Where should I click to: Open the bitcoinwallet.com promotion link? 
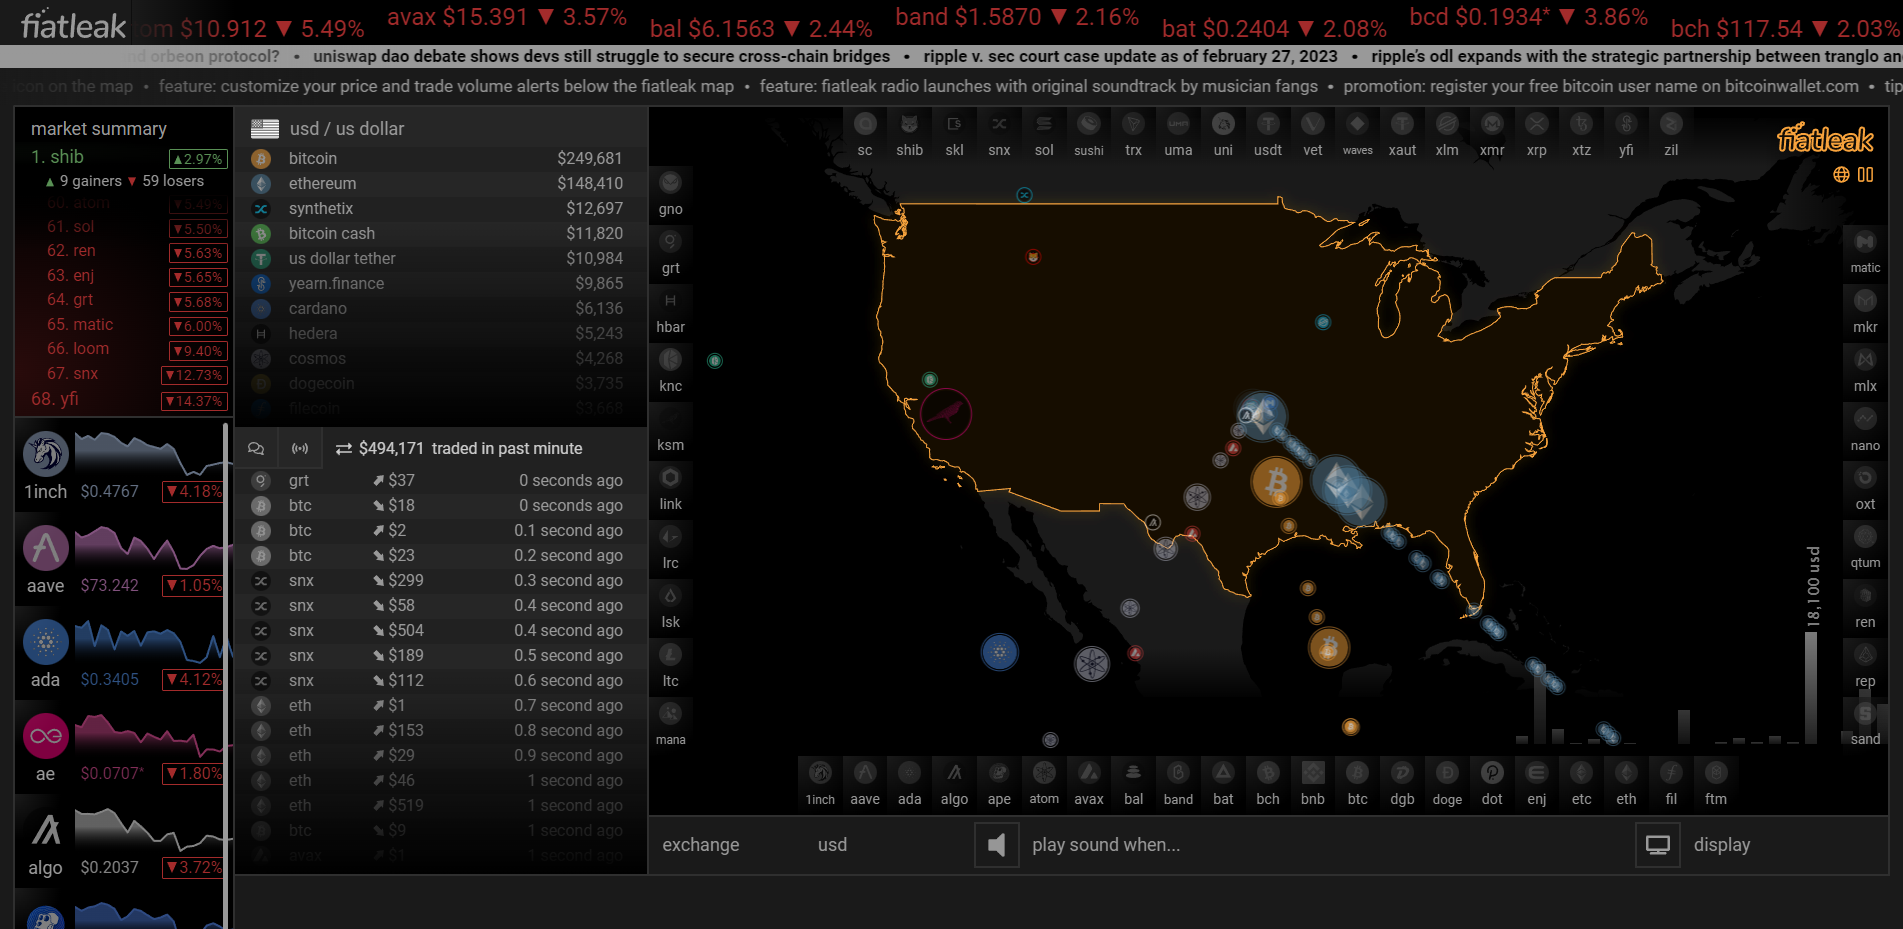coord(1601,87)
